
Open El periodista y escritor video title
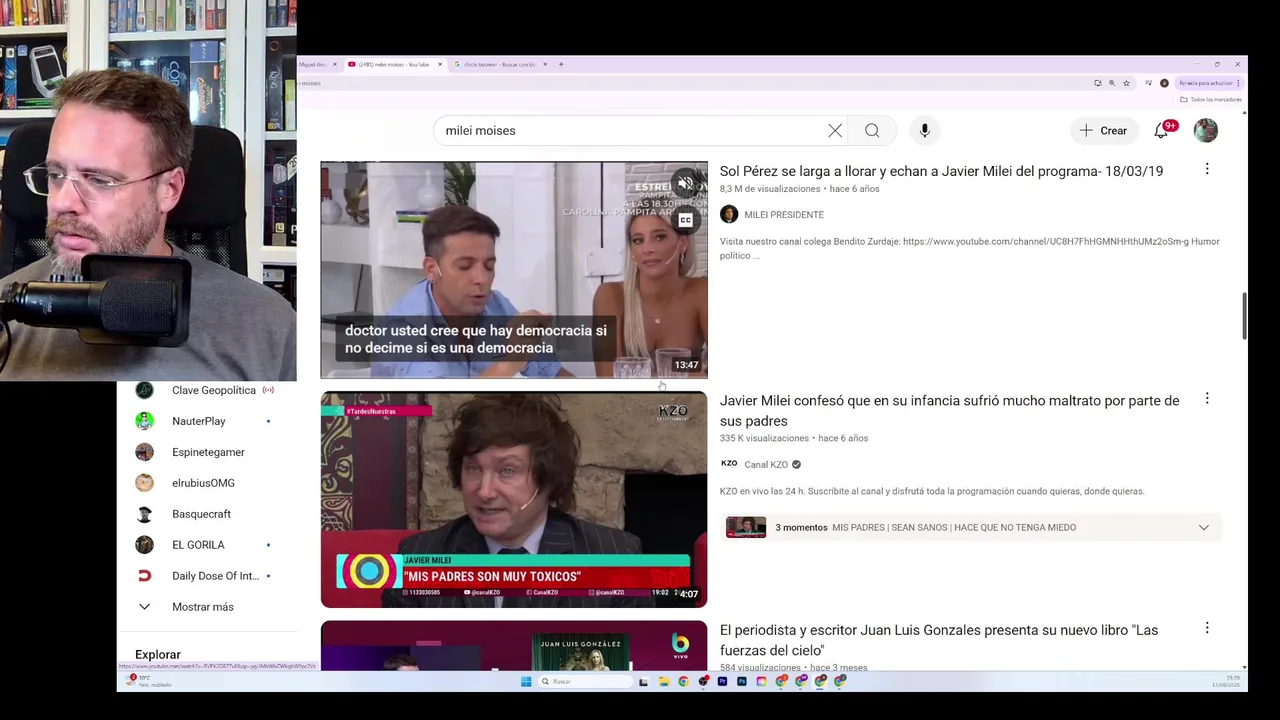click(x=939, y=640)
